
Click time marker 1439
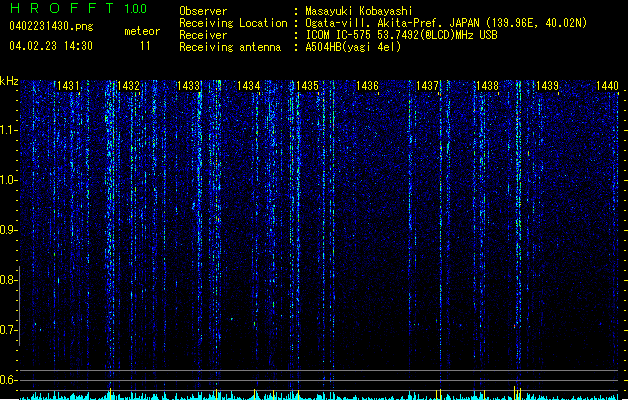coord(547,86)
